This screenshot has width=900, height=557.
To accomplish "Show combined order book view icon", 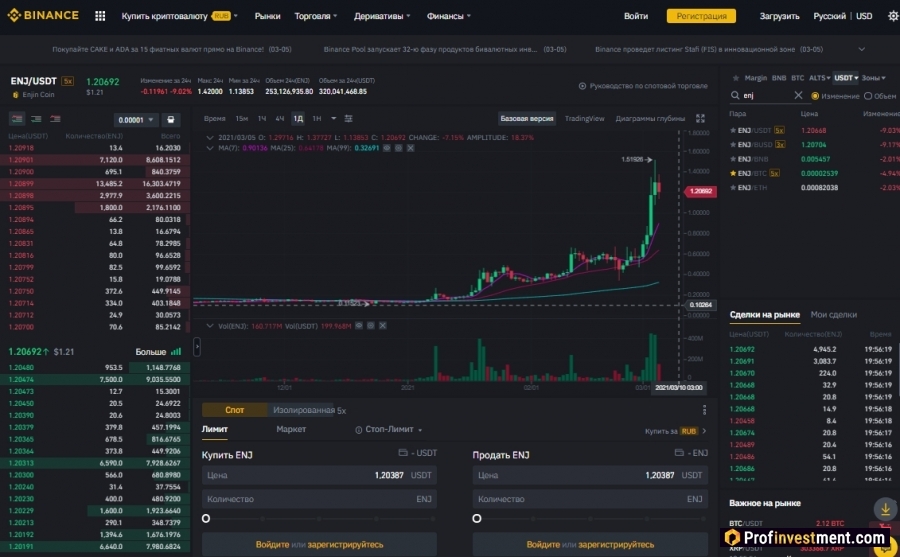I will click(17, 119).
